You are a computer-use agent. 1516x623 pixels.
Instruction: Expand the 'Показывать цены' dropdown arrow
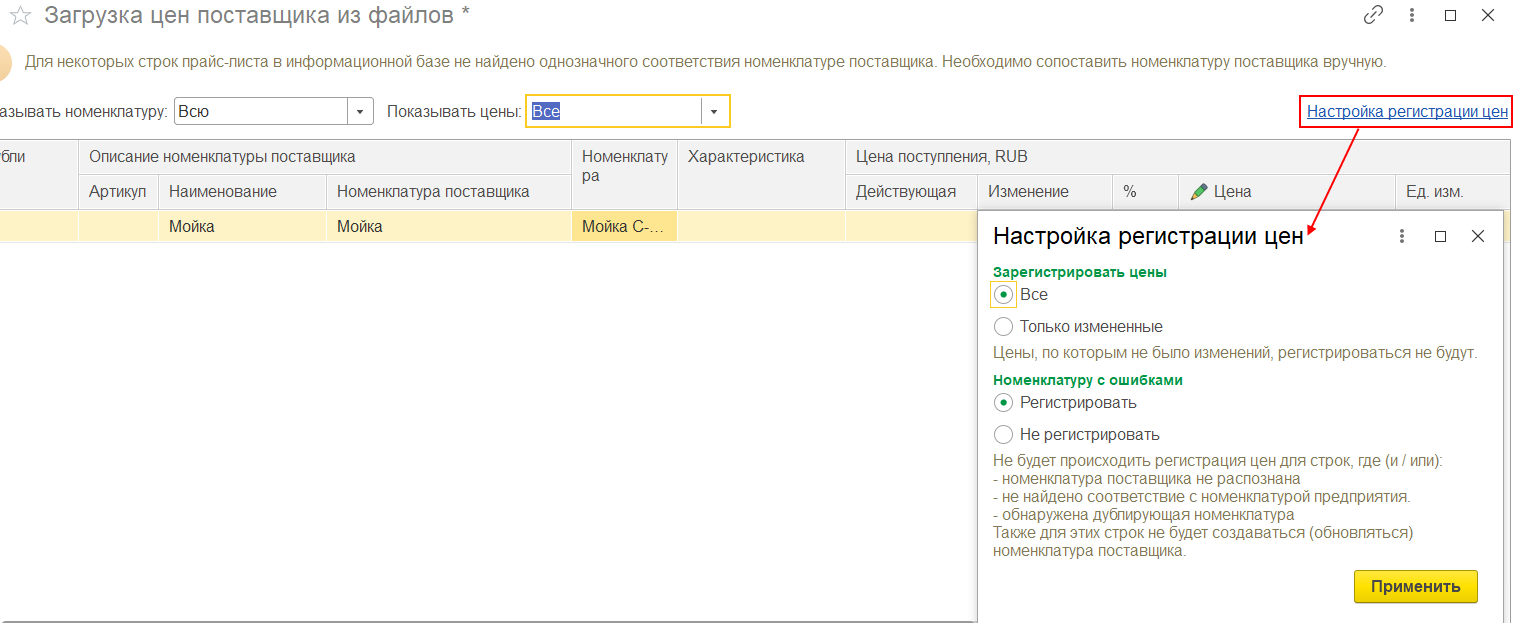(714, 111)
